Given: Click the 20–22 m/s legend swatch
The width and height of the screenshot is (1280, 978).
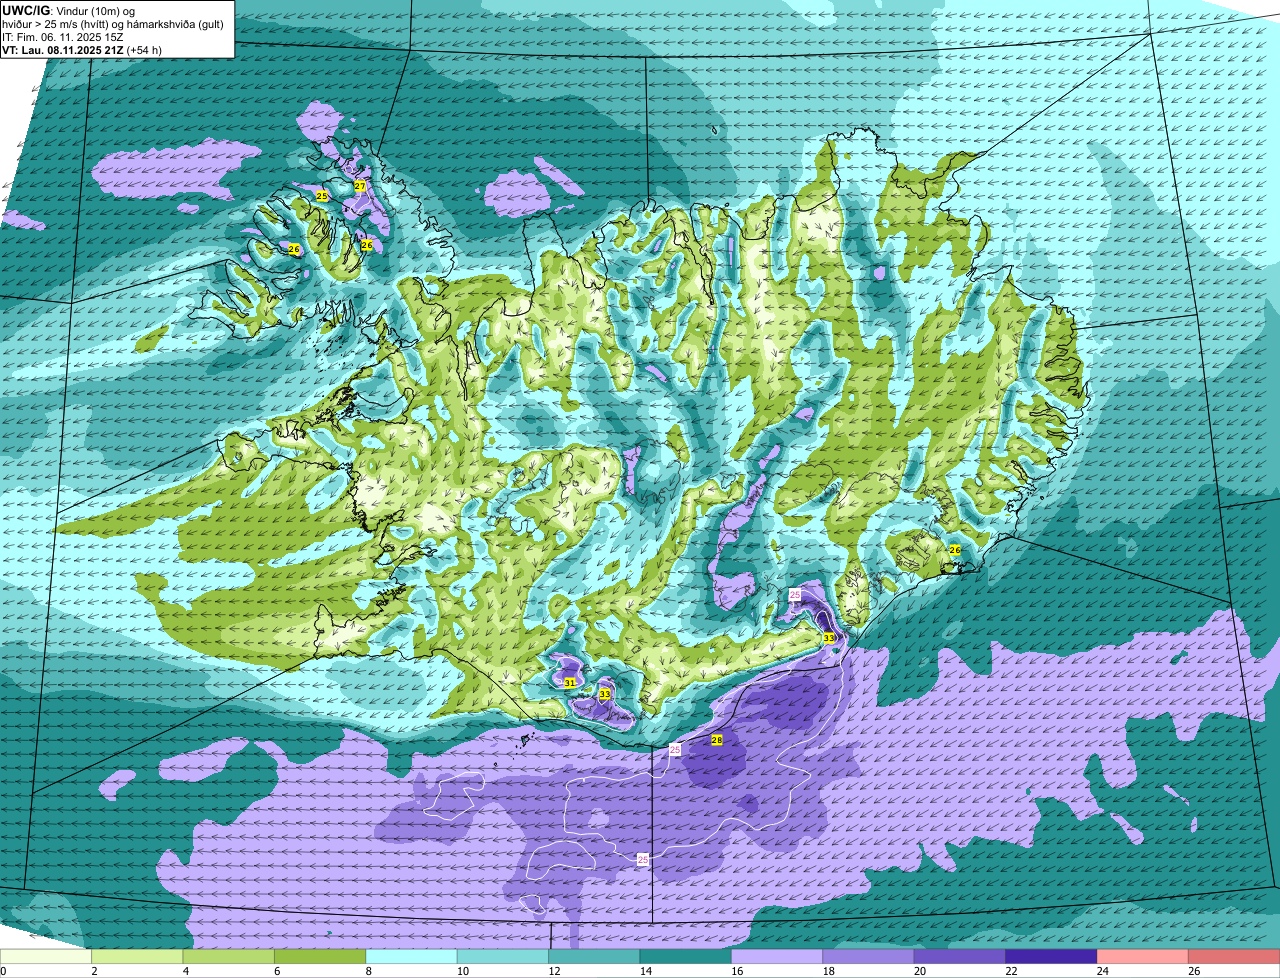Looking at the screenshot, I should (960, 956).
